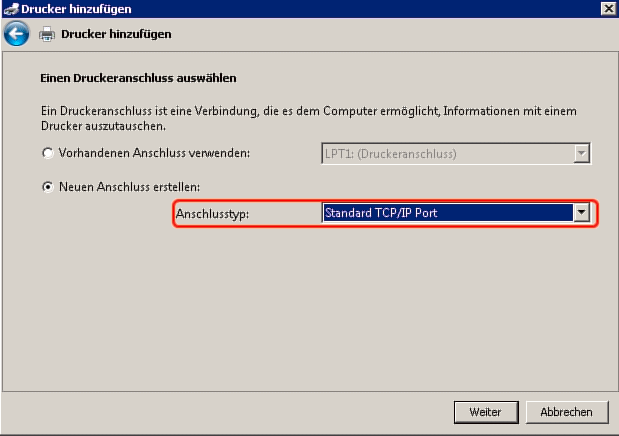Click the Anschlusstyp label
Viewport: 619px width, 436px height.
coord(212,214)
